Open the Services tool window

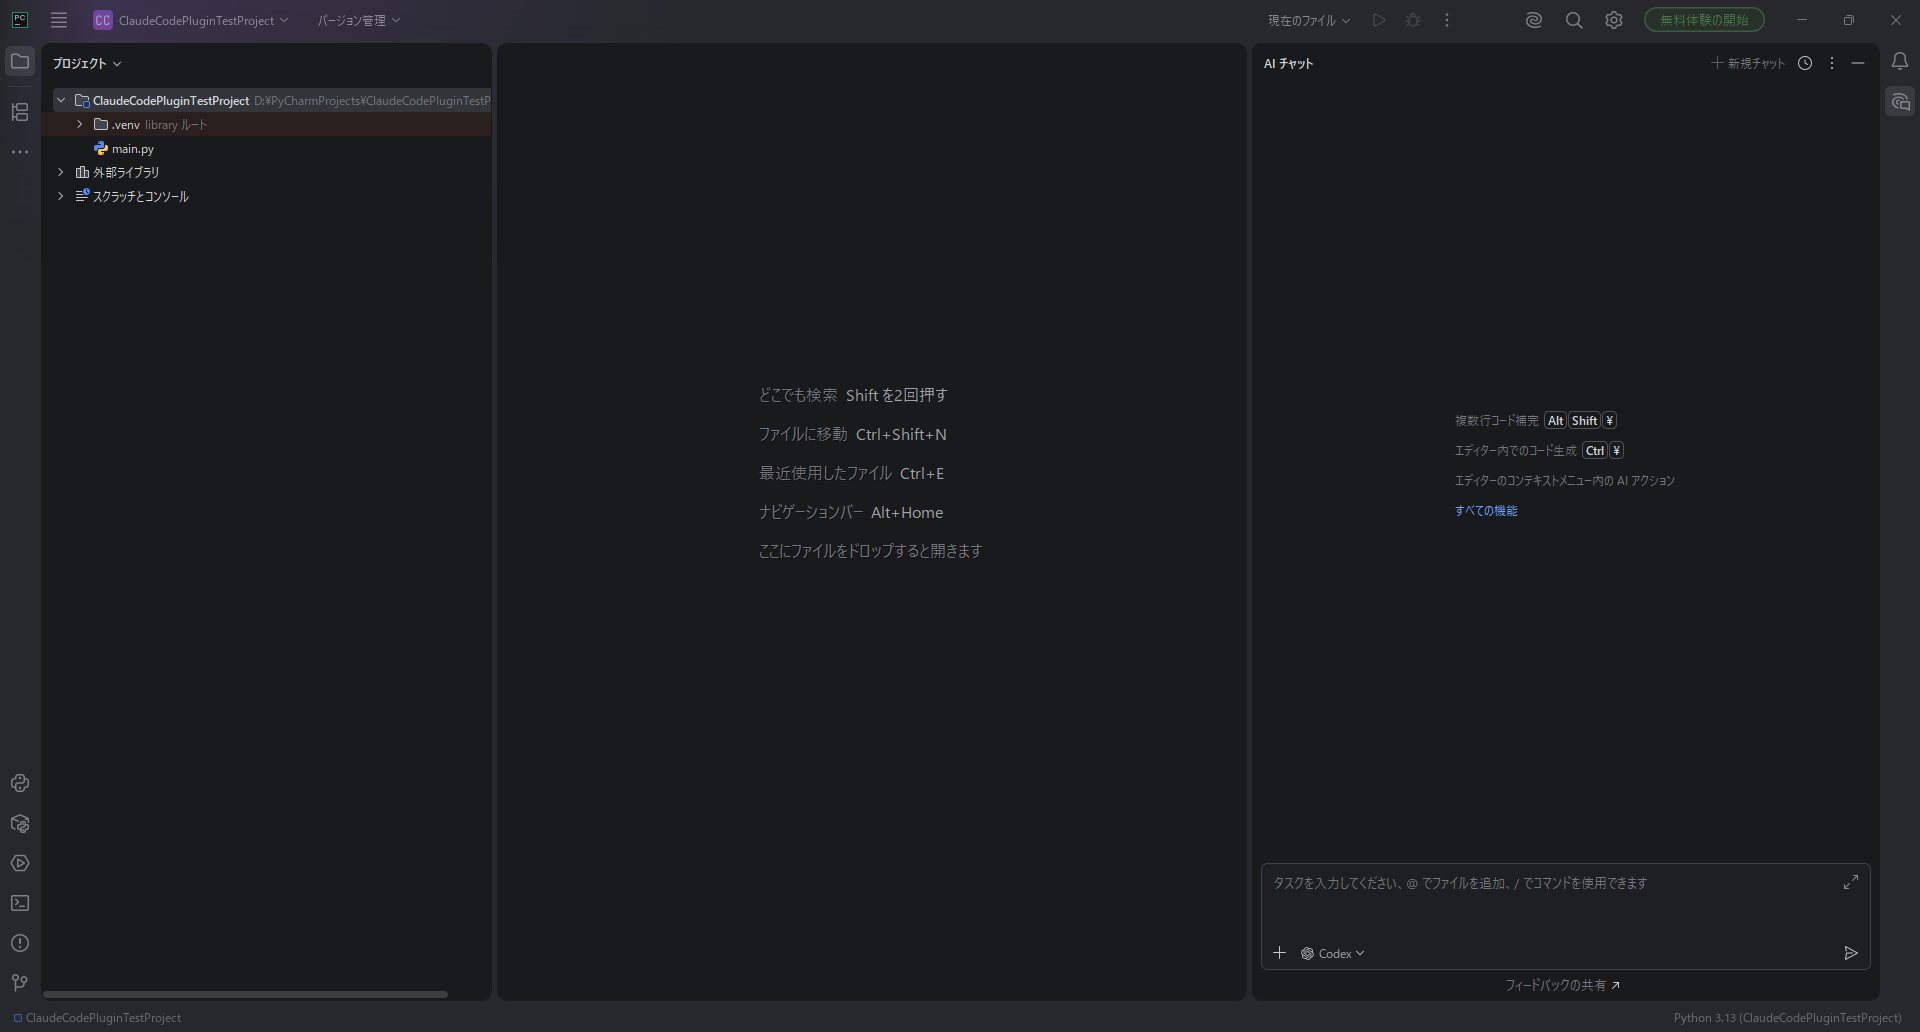click(20, 863)
